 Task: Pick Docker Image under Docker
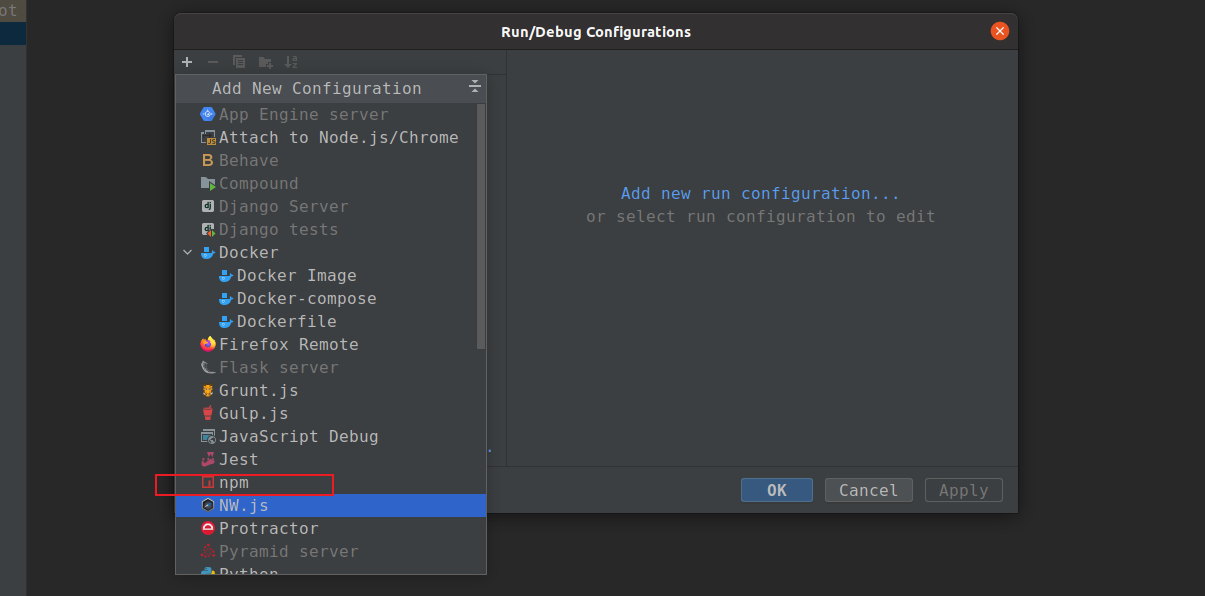[x=331, y=275]
